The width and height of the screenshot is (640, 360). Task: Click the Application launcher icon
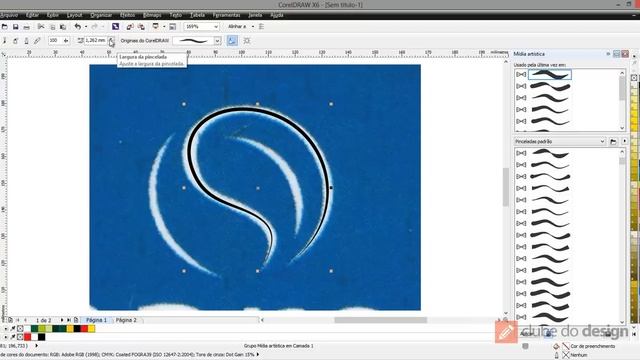(156, 27)
